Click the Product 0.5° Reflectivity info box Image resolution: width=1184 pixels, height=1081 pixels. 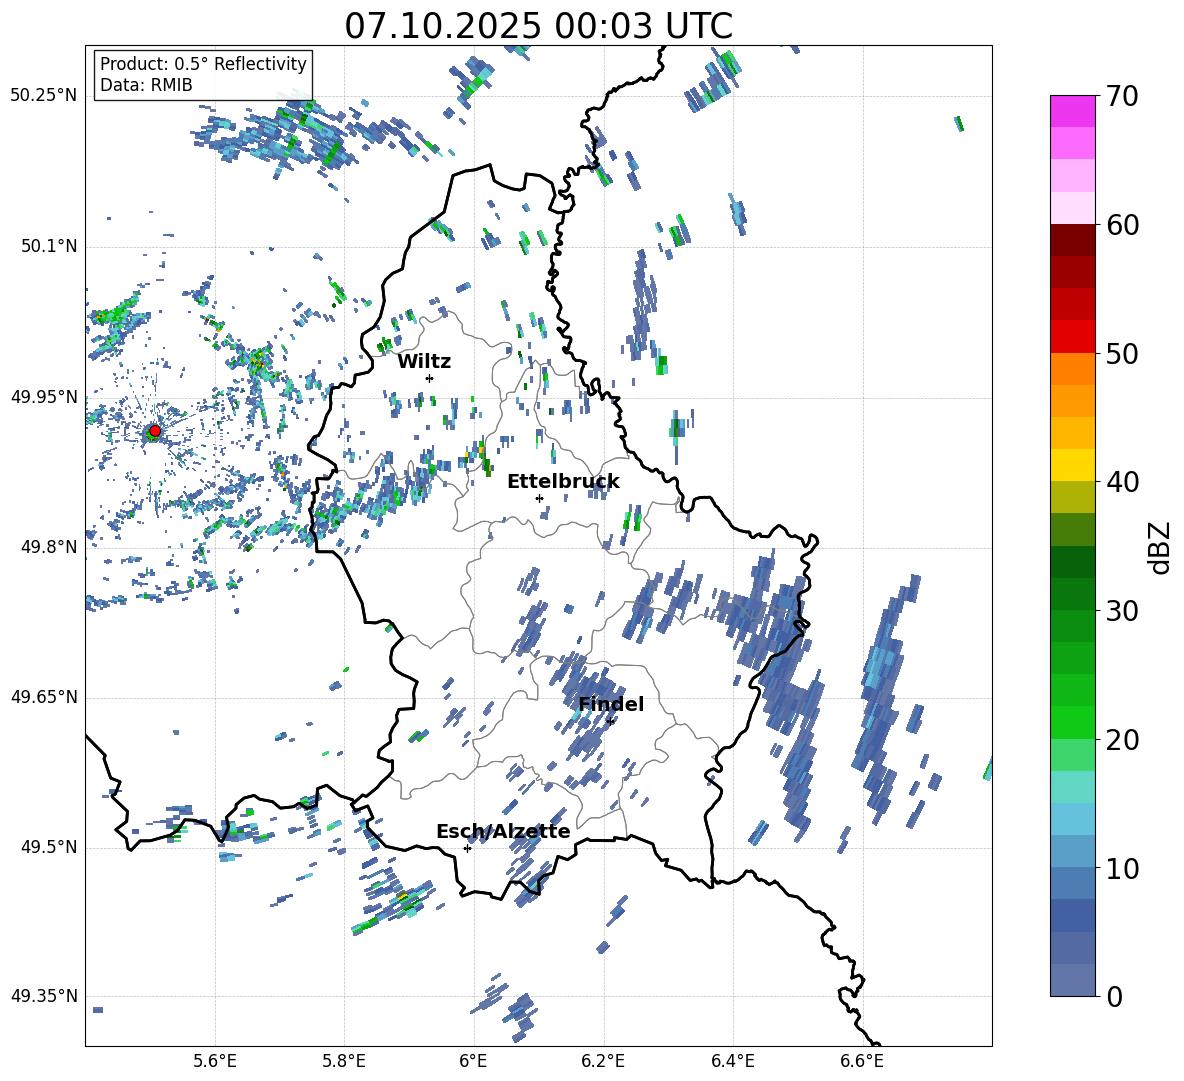tap(203, 74)
